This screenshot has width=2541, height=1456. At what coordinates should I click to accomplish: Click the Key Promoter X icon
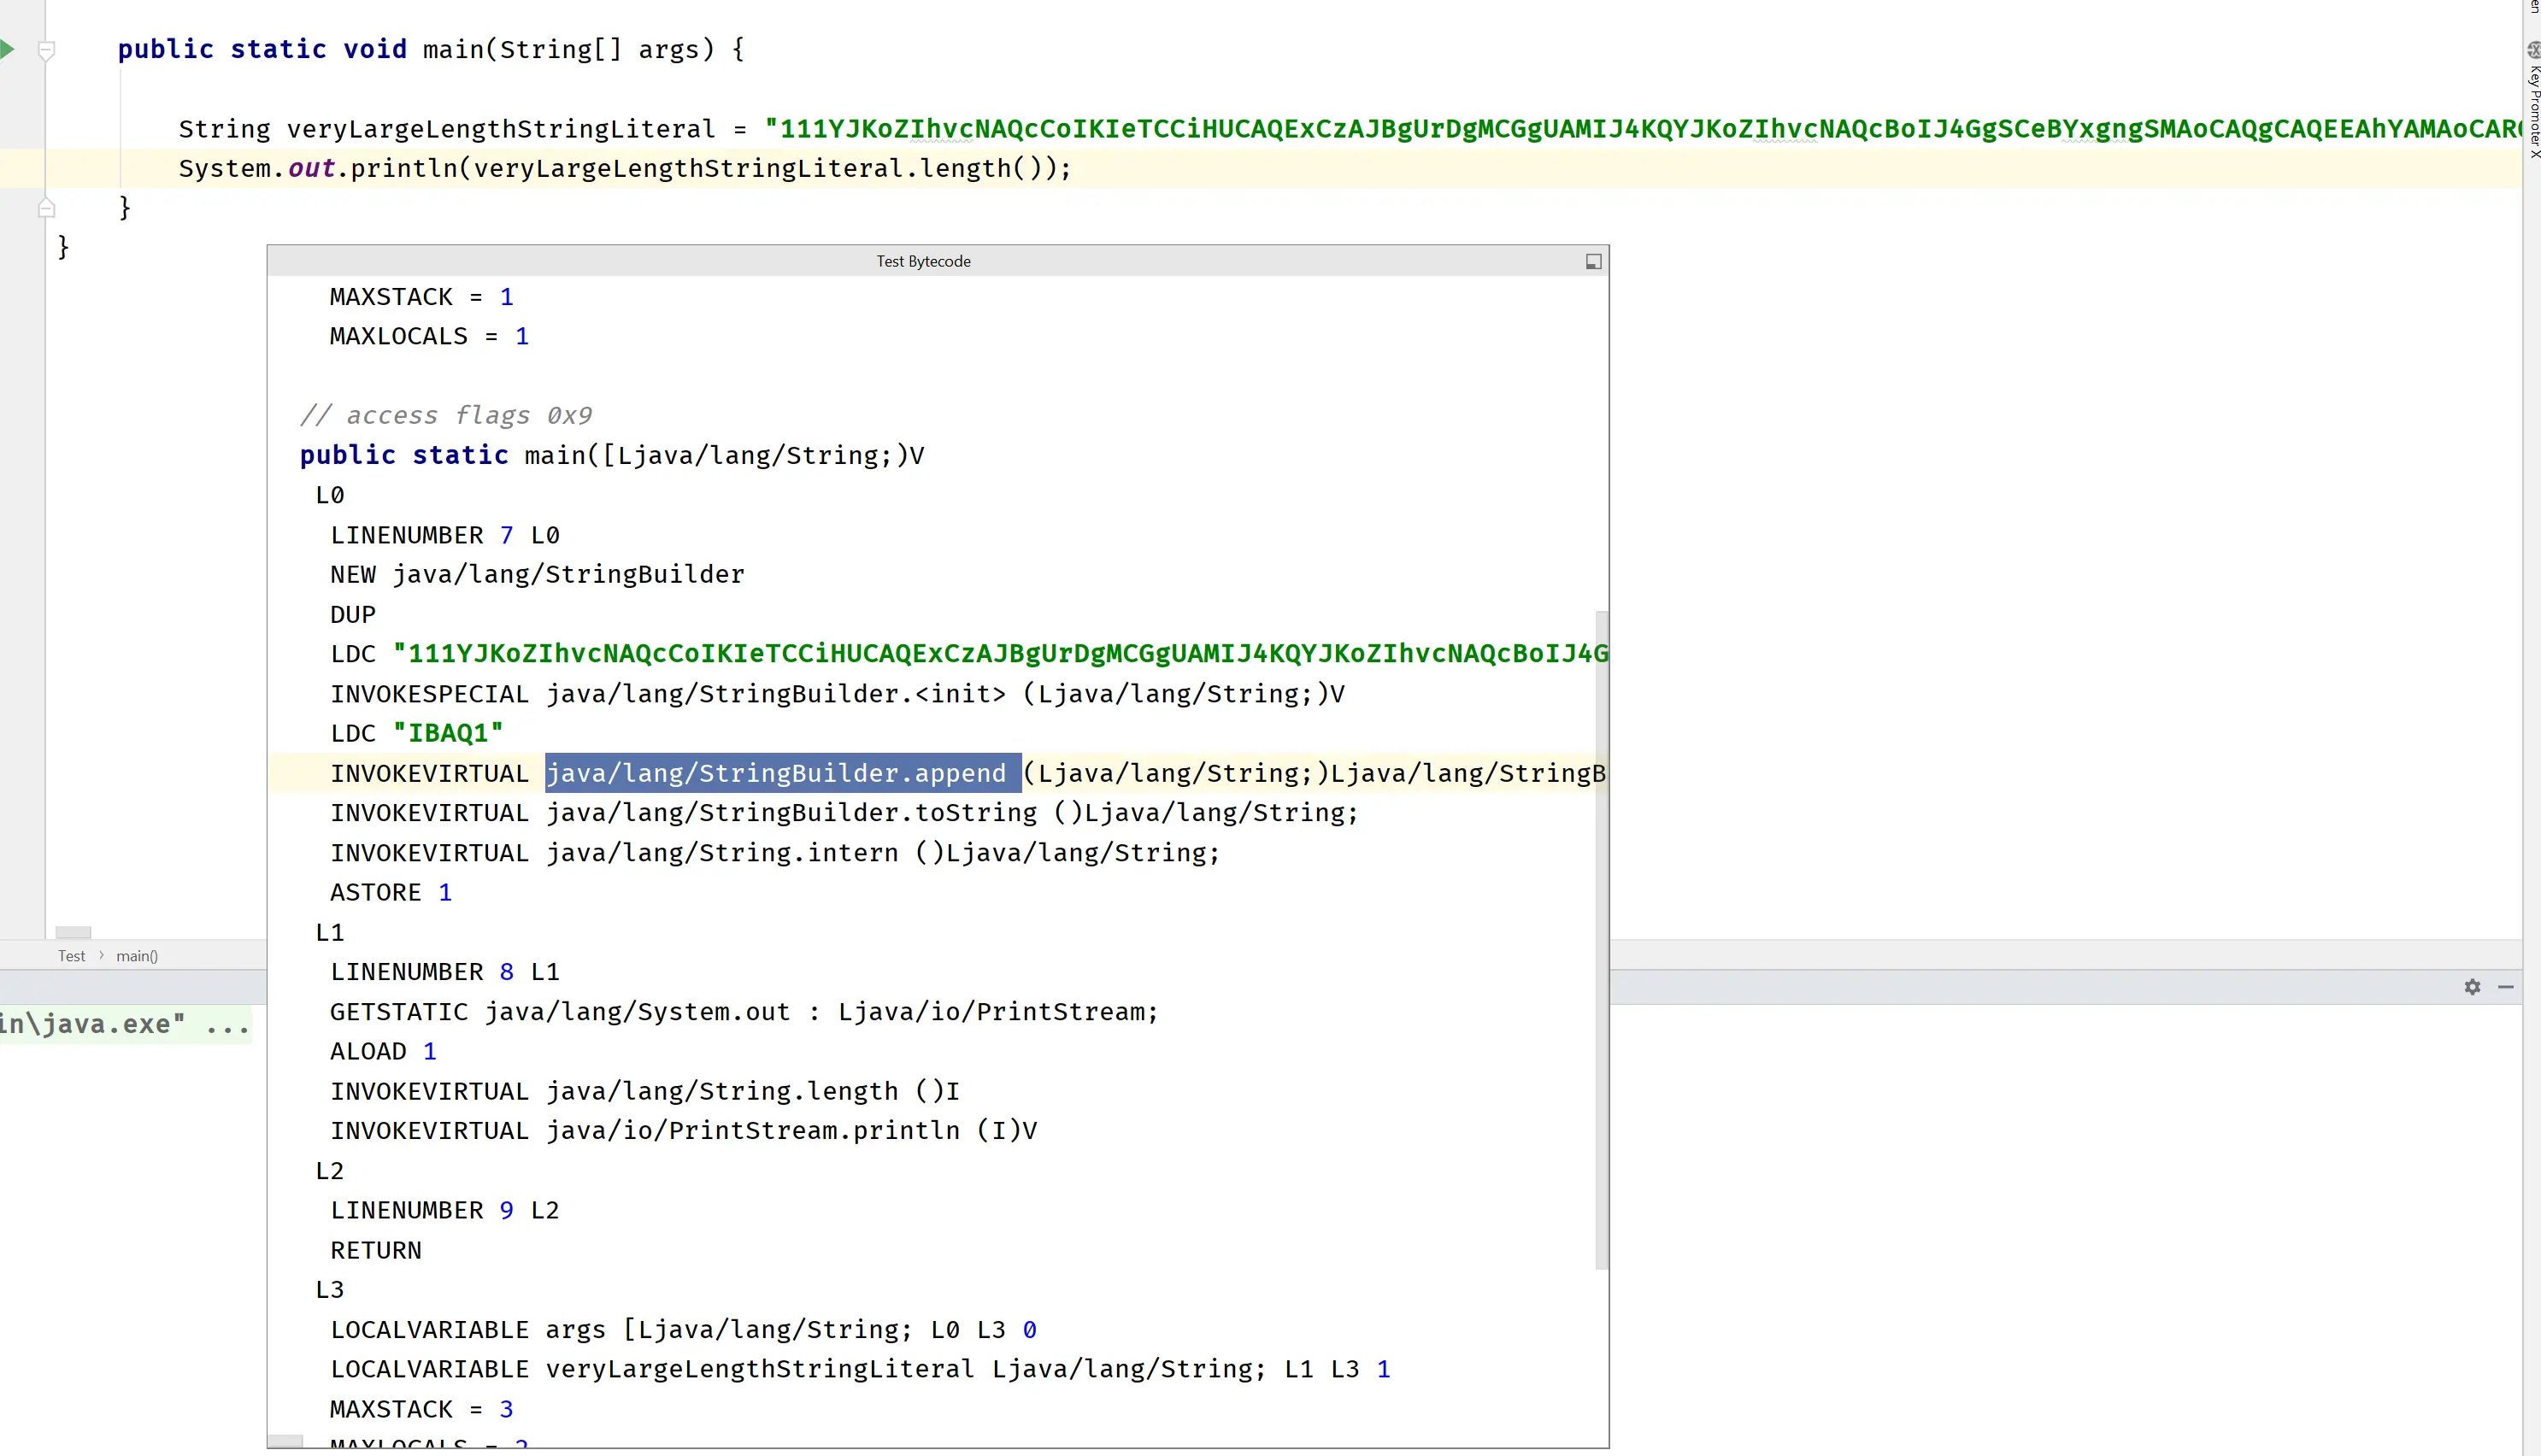(2534, 49)
